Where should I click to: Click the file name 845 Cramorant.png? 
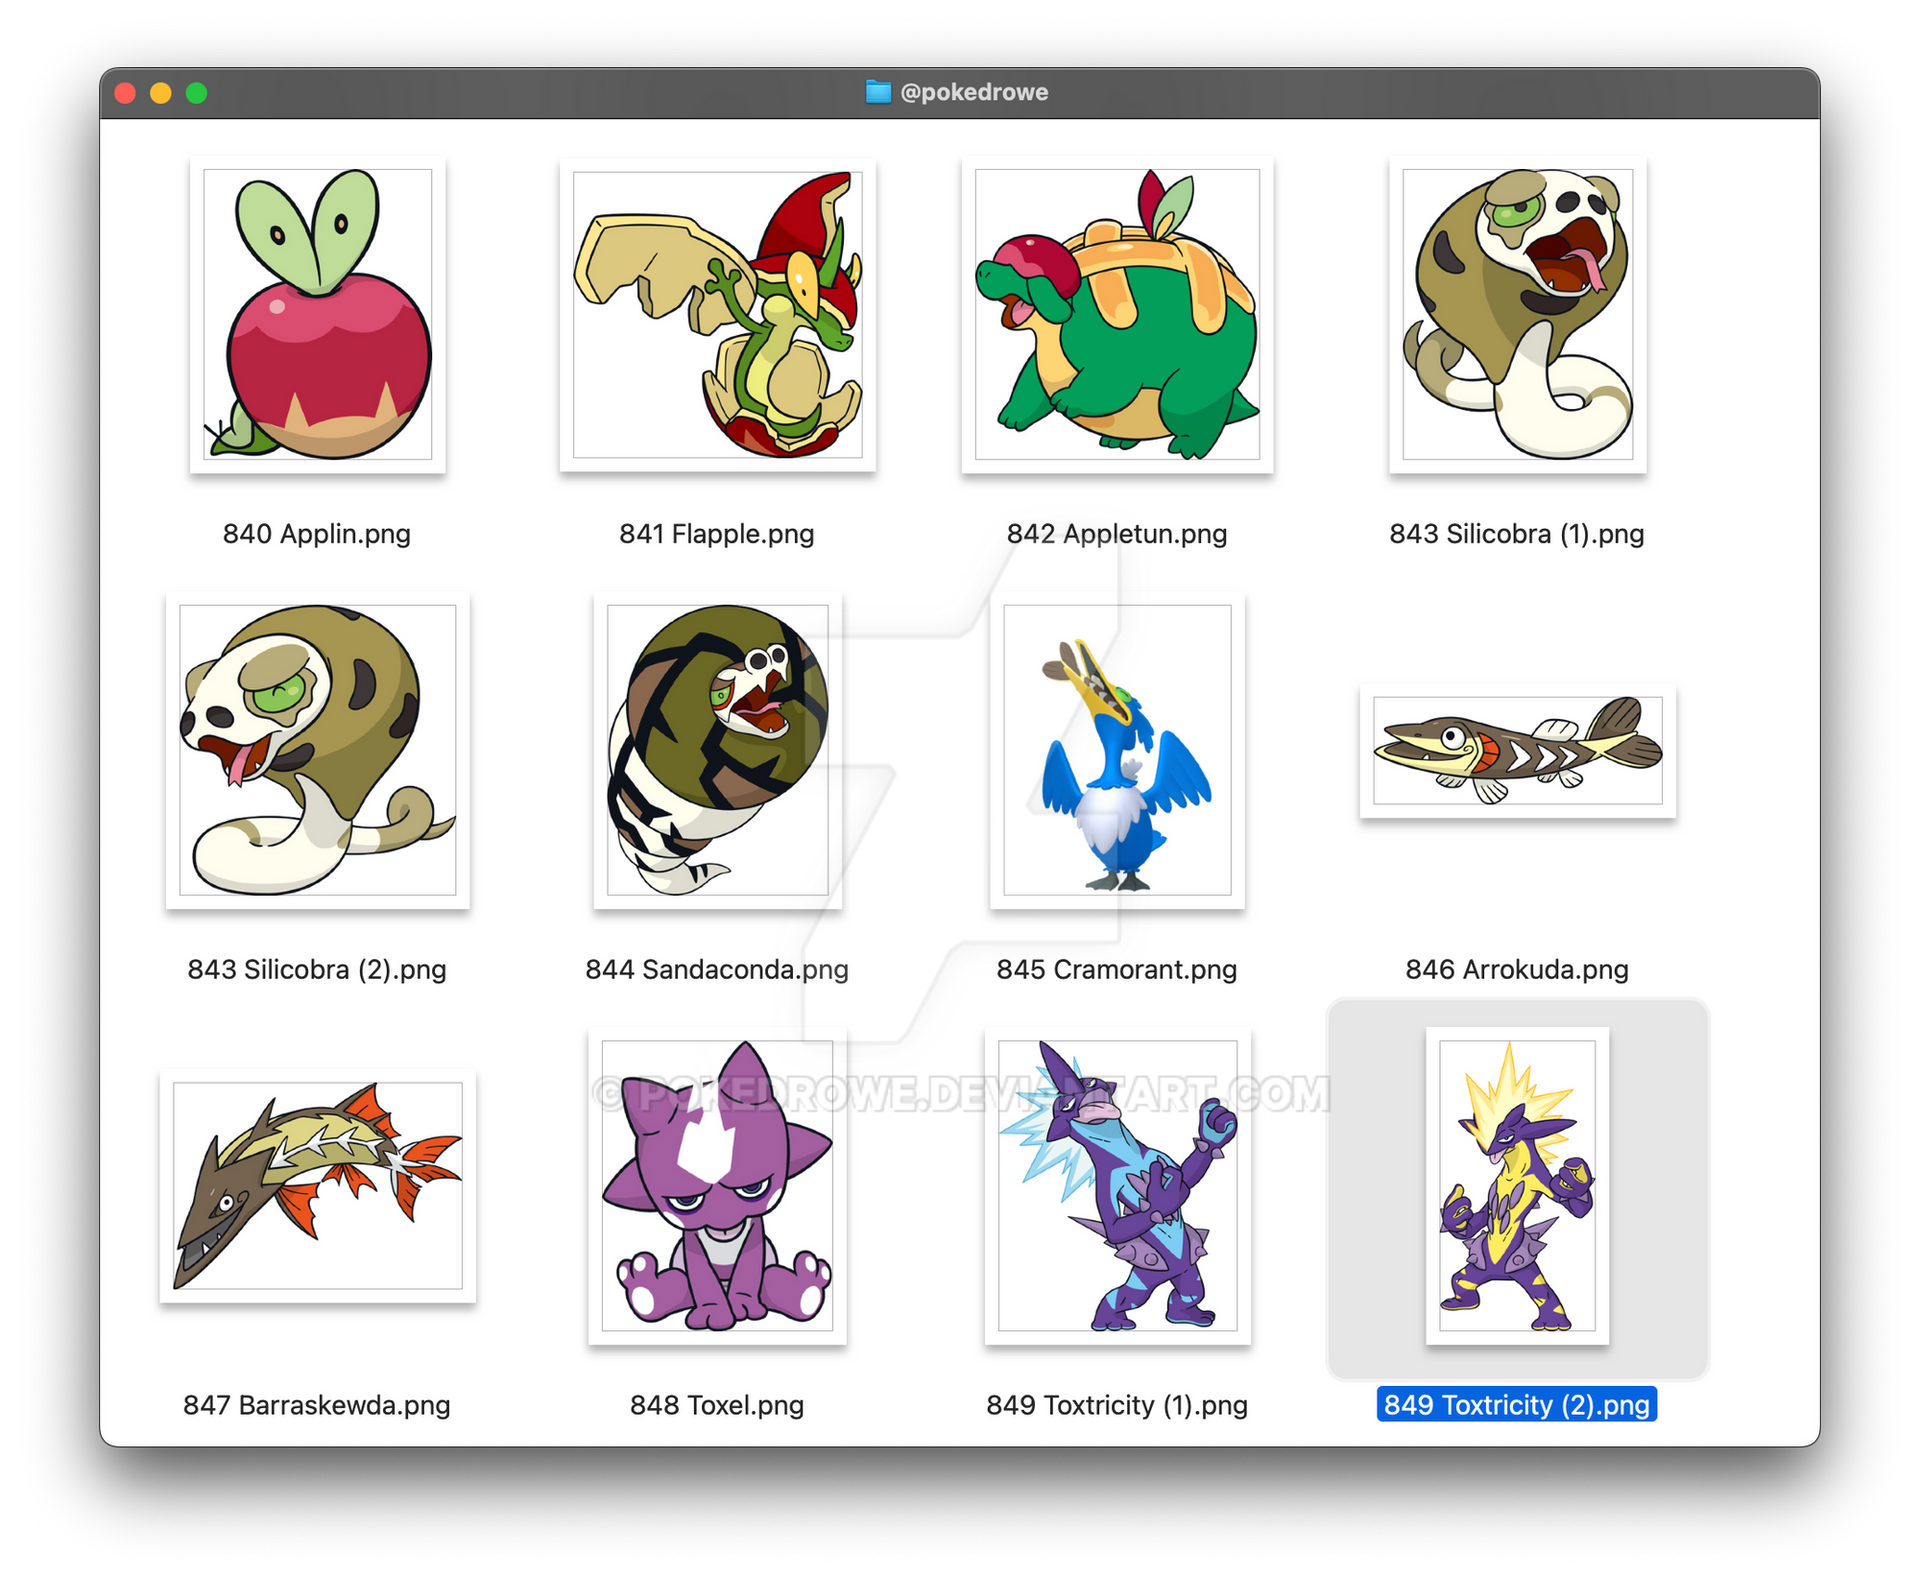tap(1117, 969)
